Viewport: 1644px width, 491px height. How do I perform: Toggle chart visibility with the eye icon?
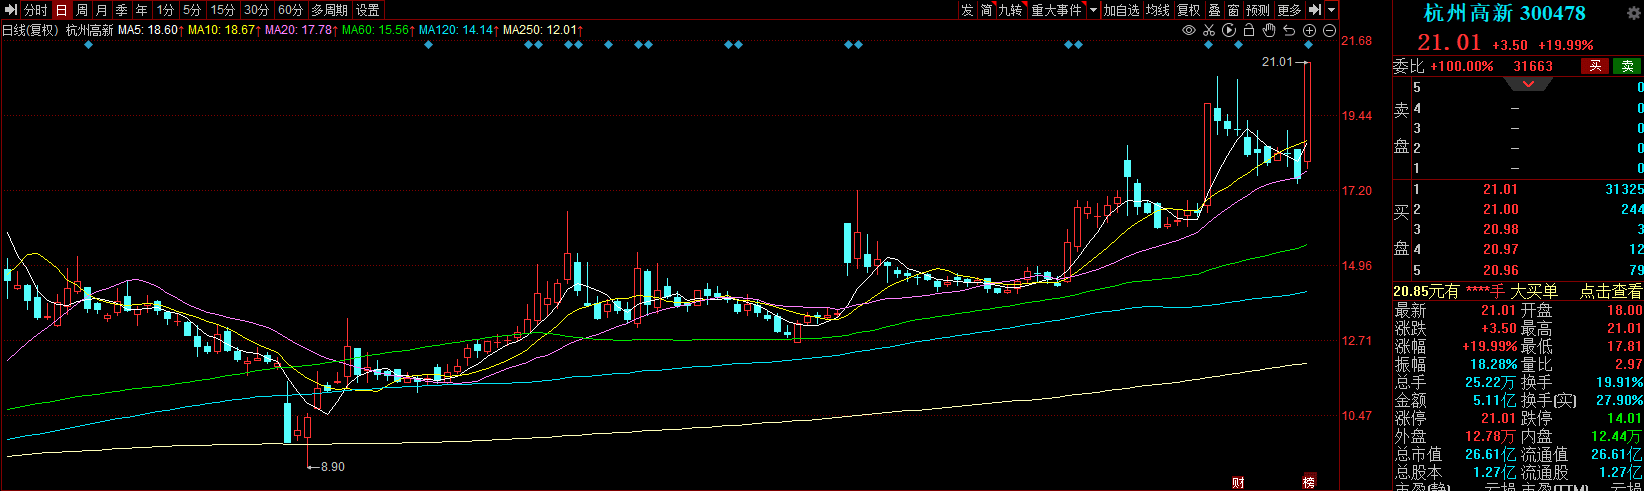pos(1189,30)
